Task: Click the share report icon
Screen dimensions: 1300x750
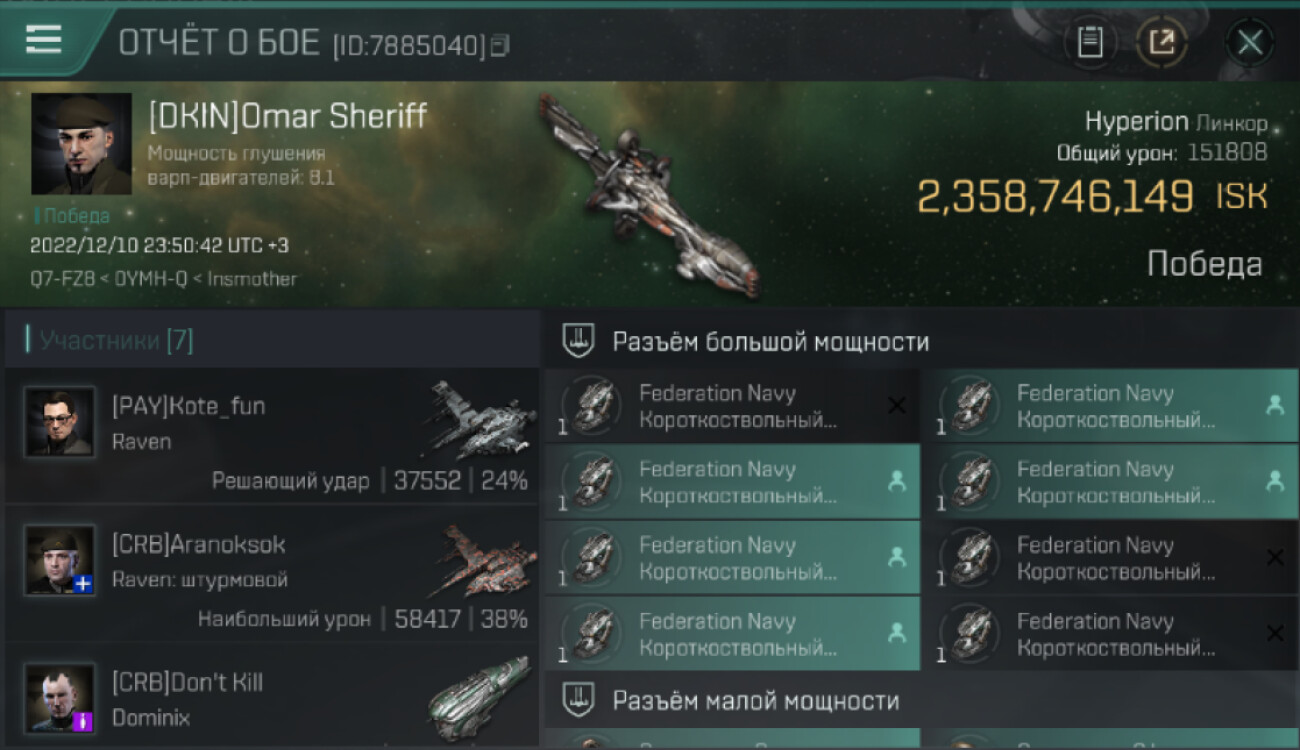Action: [1161, 42]
